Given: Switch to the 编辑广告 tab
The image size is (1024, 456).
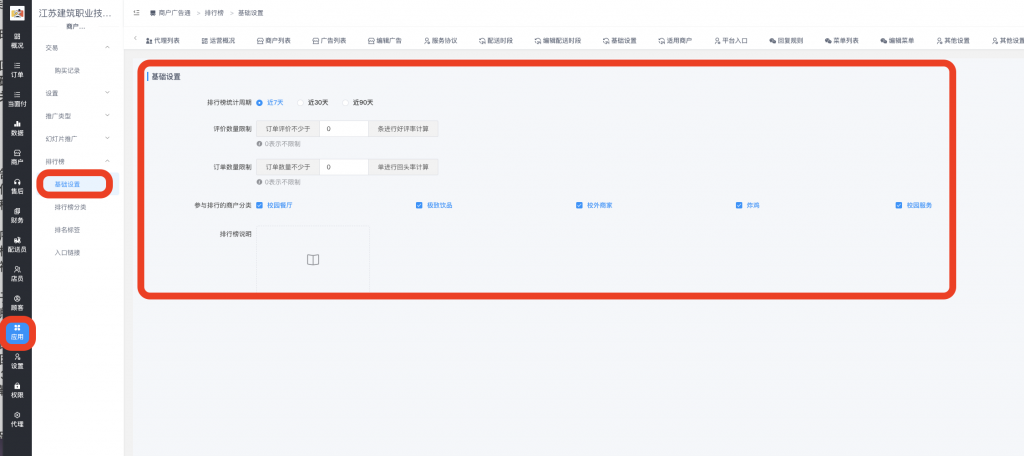Looking at the screenshot, I should pos(385,41).
